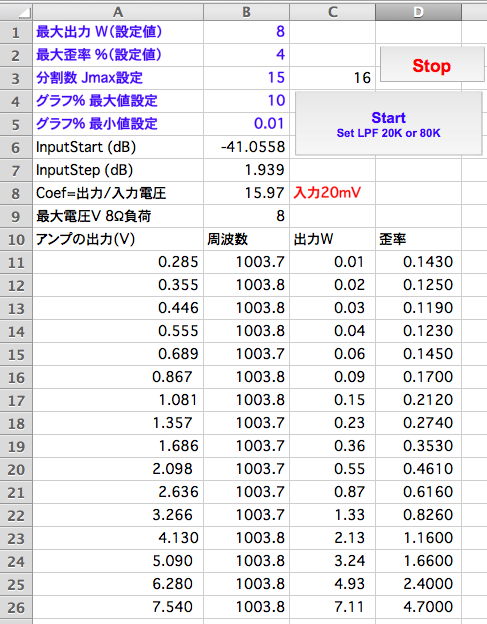Click the Jmax value 15 cell
This screenshot has height=624, width=487.
point(246,78)
